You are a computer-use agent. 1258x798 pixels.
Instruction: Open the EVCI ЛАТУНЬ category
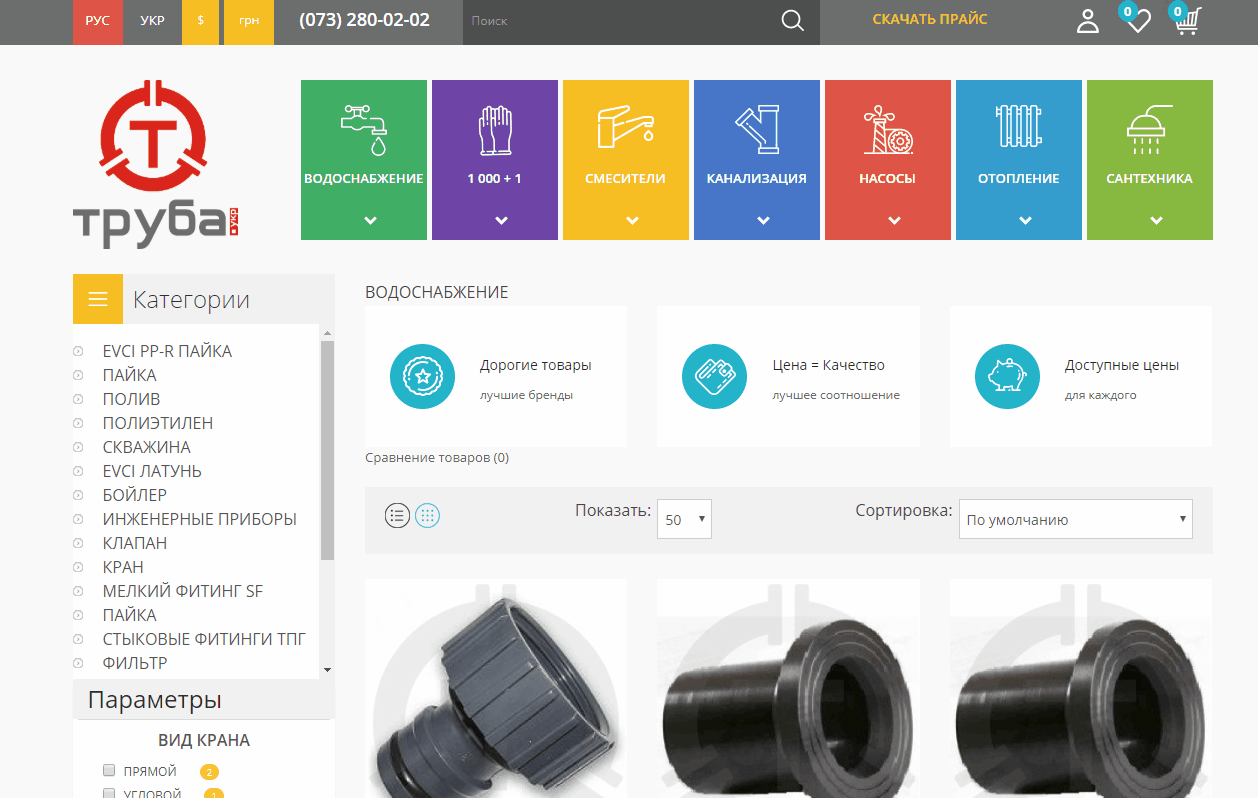pos(152,471)
